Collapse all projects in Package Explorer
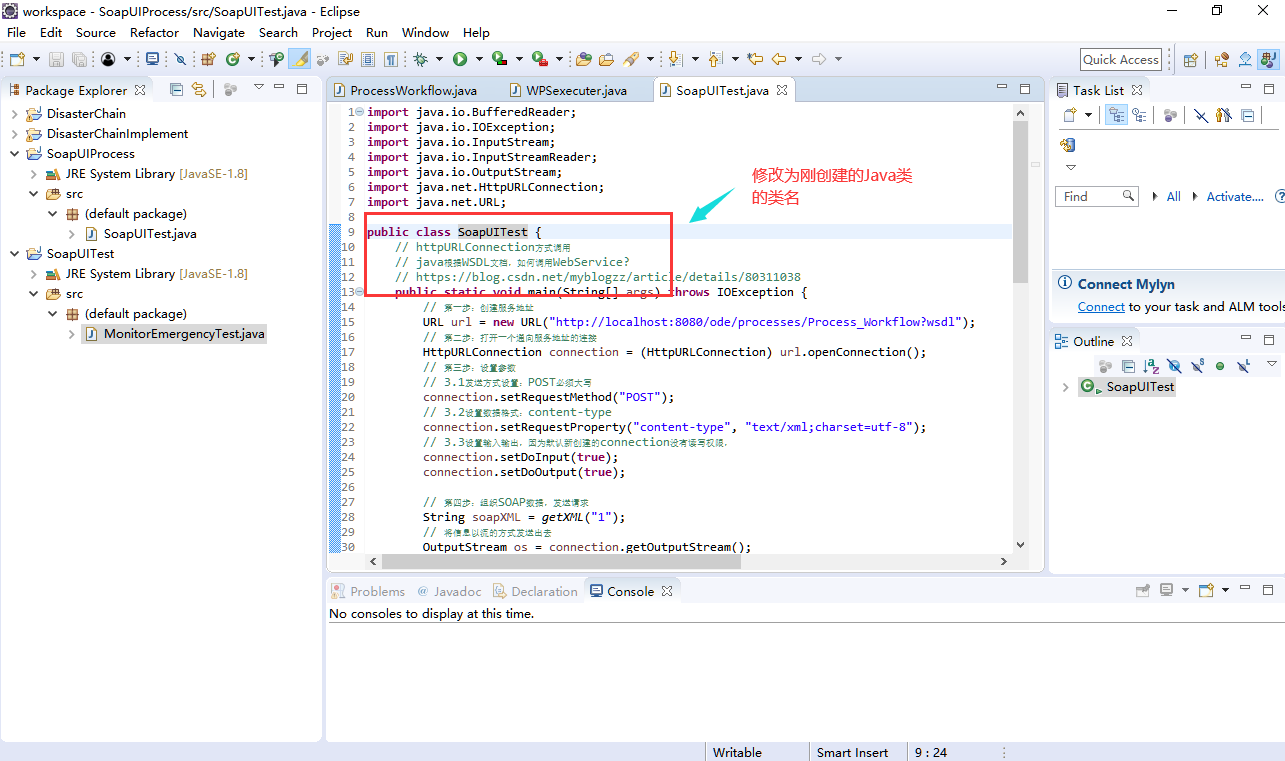This screenshot has width=1285, height=761. (x=176, y=89)
